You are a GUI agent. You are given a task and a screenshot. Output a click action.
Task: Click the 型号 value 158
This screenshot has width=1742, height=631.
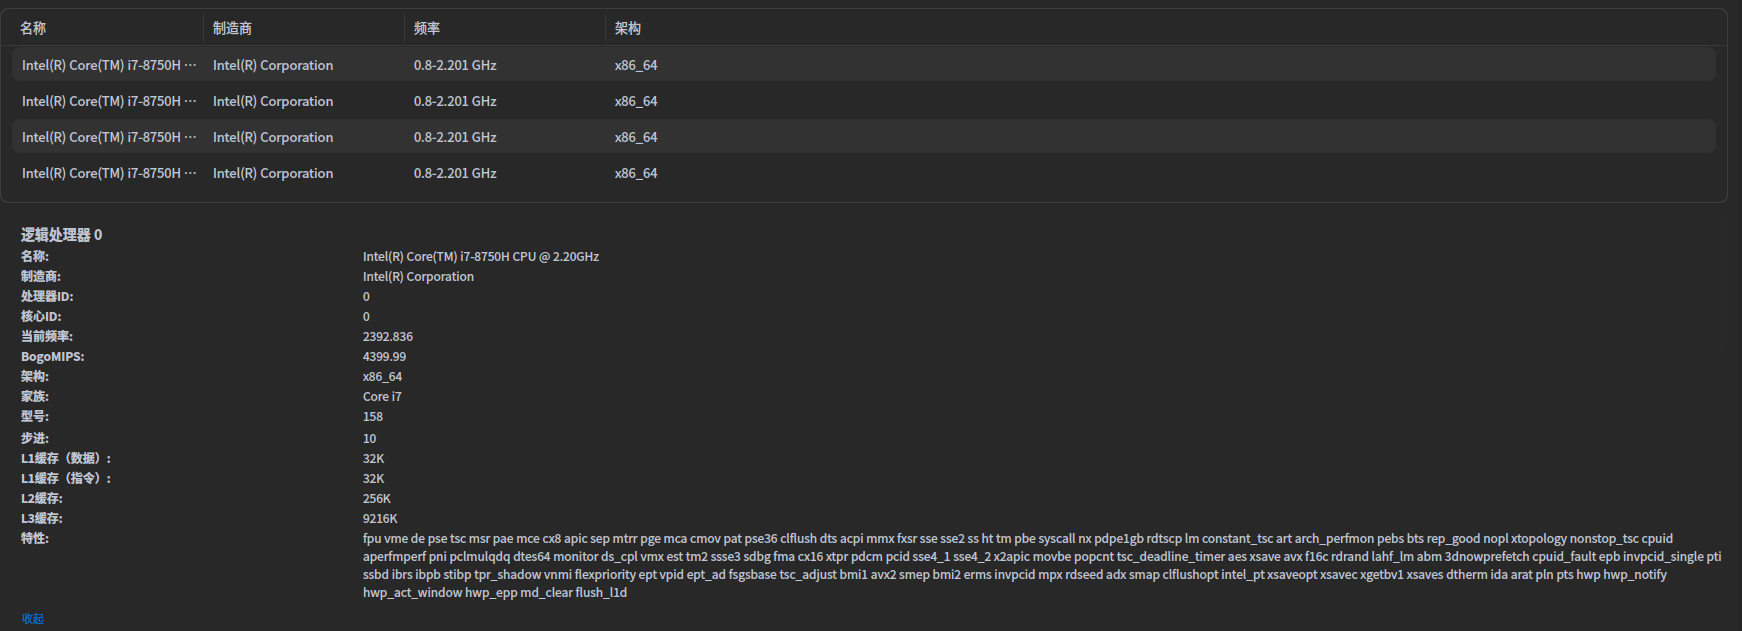pyautogui.click(x=373, y=417)
